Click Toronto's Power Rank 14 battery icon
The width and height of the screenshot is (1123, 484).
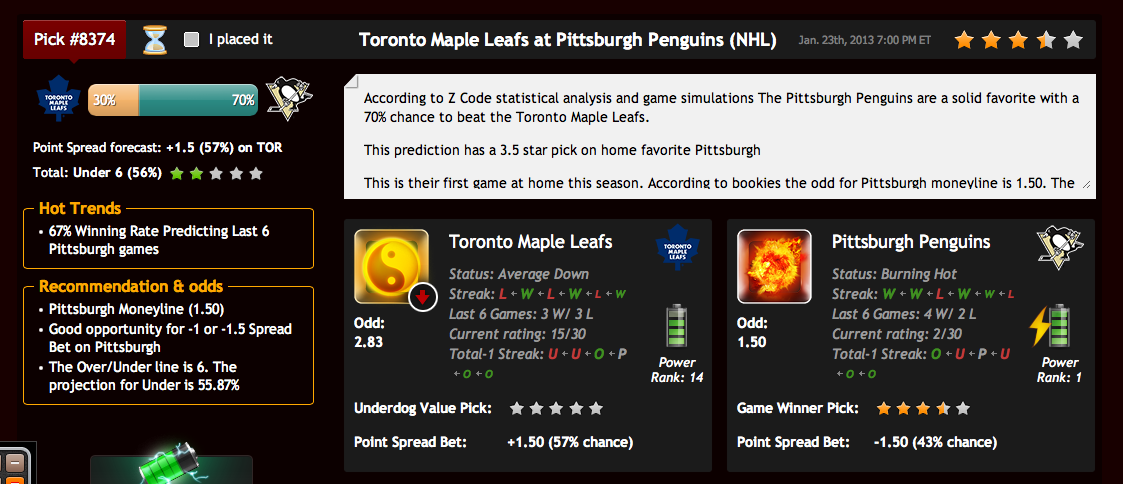coord(676,326)
